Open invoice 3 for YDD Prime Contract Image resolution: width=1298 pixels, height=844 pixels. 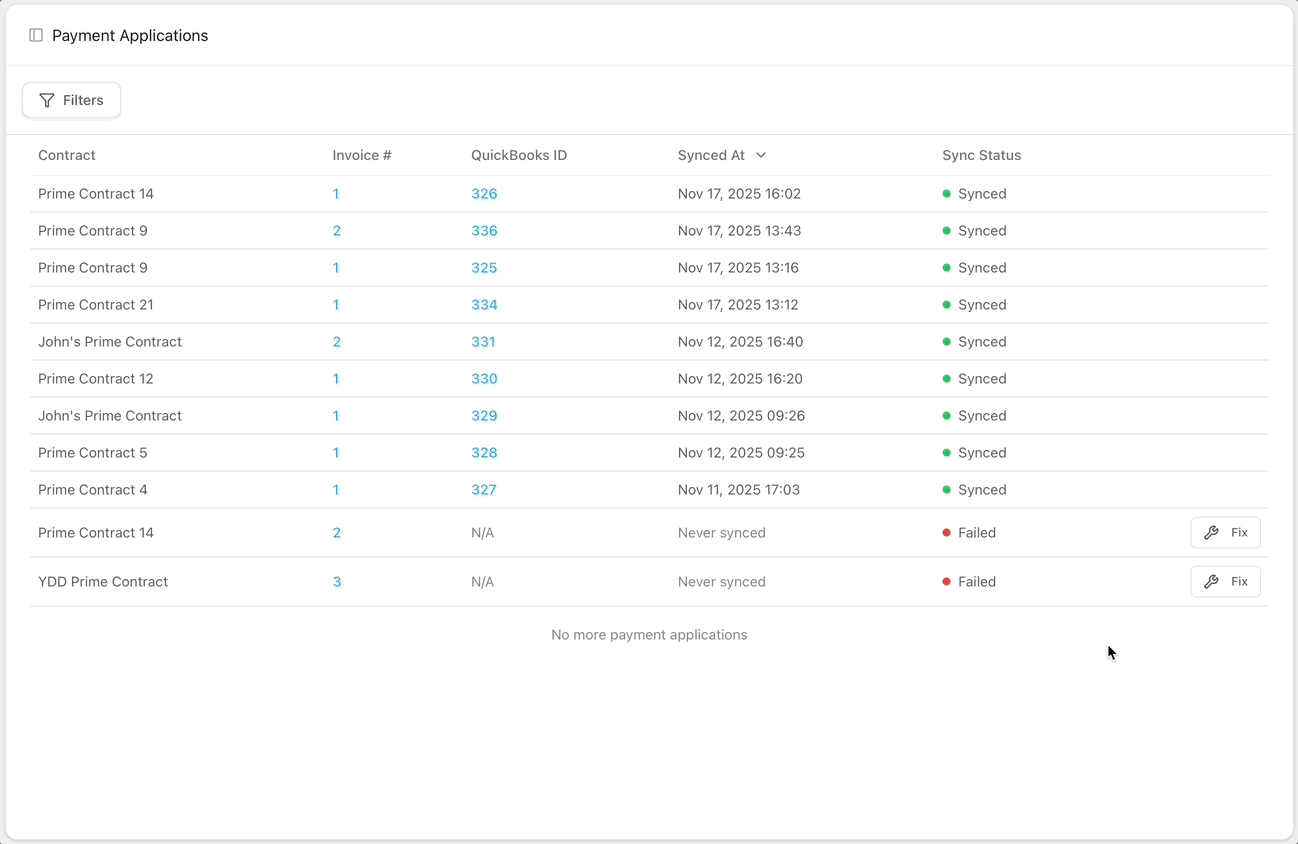[337, 582]
